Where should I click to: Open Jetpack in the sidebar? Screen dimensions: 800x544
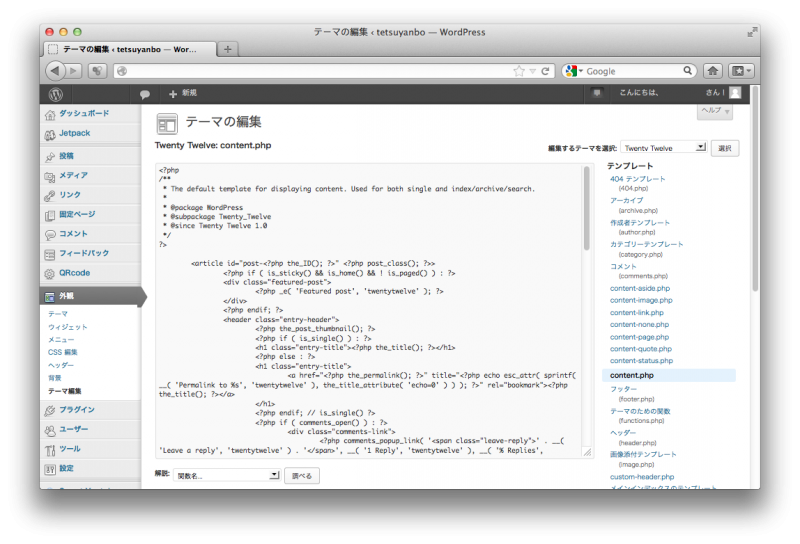point(74,133)
